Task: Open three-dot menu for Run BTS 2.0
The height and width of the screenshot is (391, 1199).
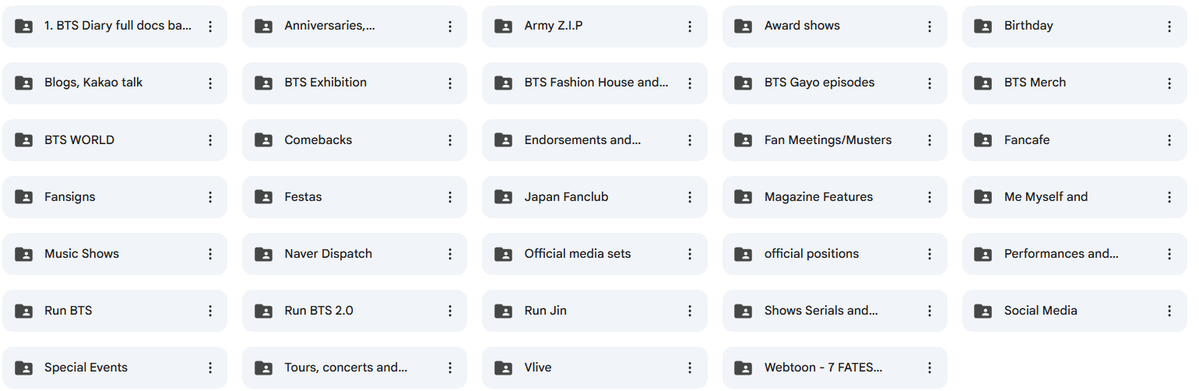Action: (x=450, y=311)
